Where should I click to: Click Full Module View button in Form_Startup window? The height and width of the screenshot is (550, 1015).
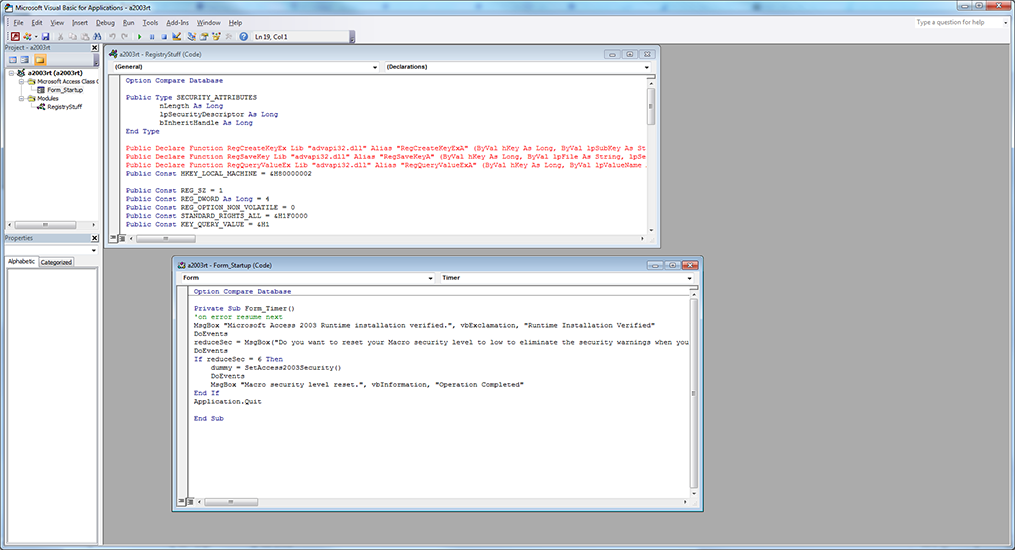pos(190,501)
